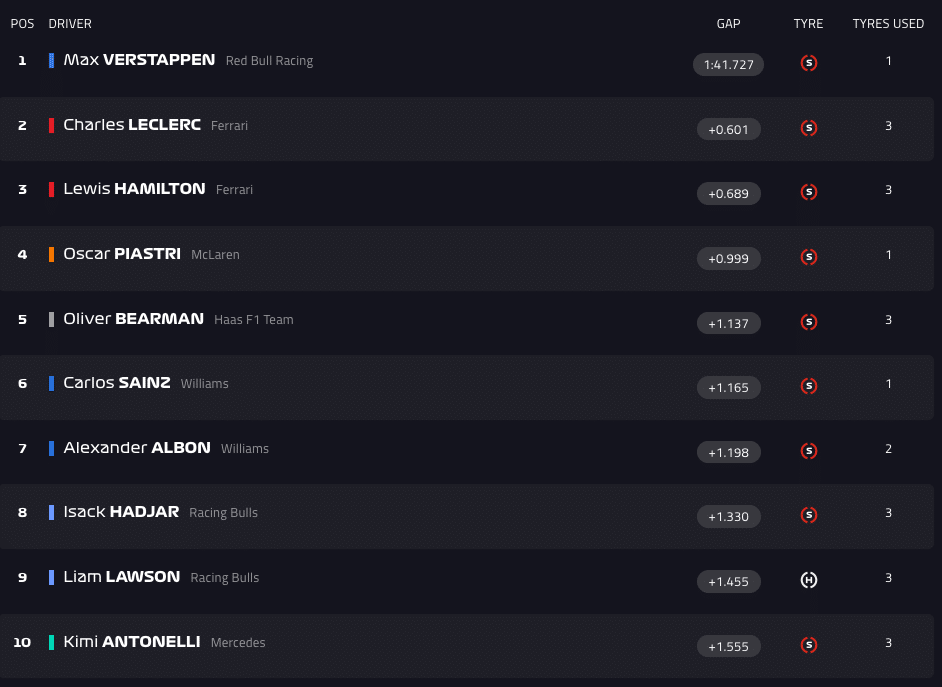The height and width of the screenshot is (687, 942).
Task: Click Piastri's soft tyre compound icon
Action: (x=808, y=257)
